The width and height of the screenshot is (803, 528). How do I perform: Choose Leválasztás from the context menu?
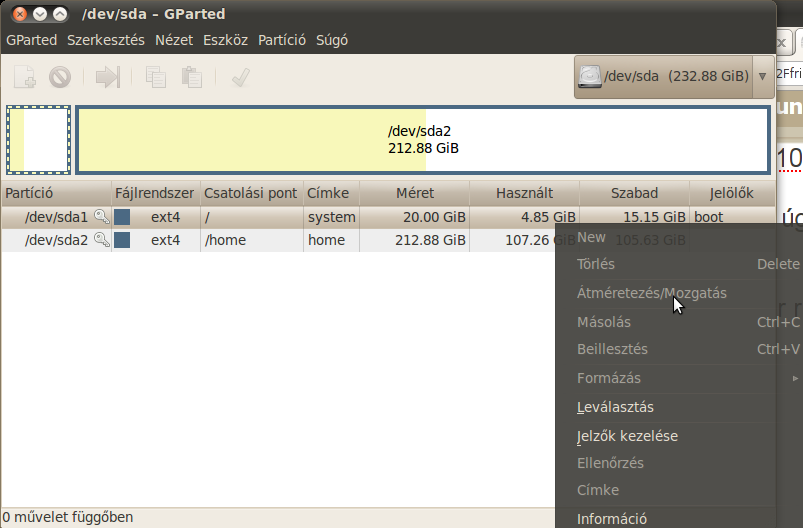[615, 407]
